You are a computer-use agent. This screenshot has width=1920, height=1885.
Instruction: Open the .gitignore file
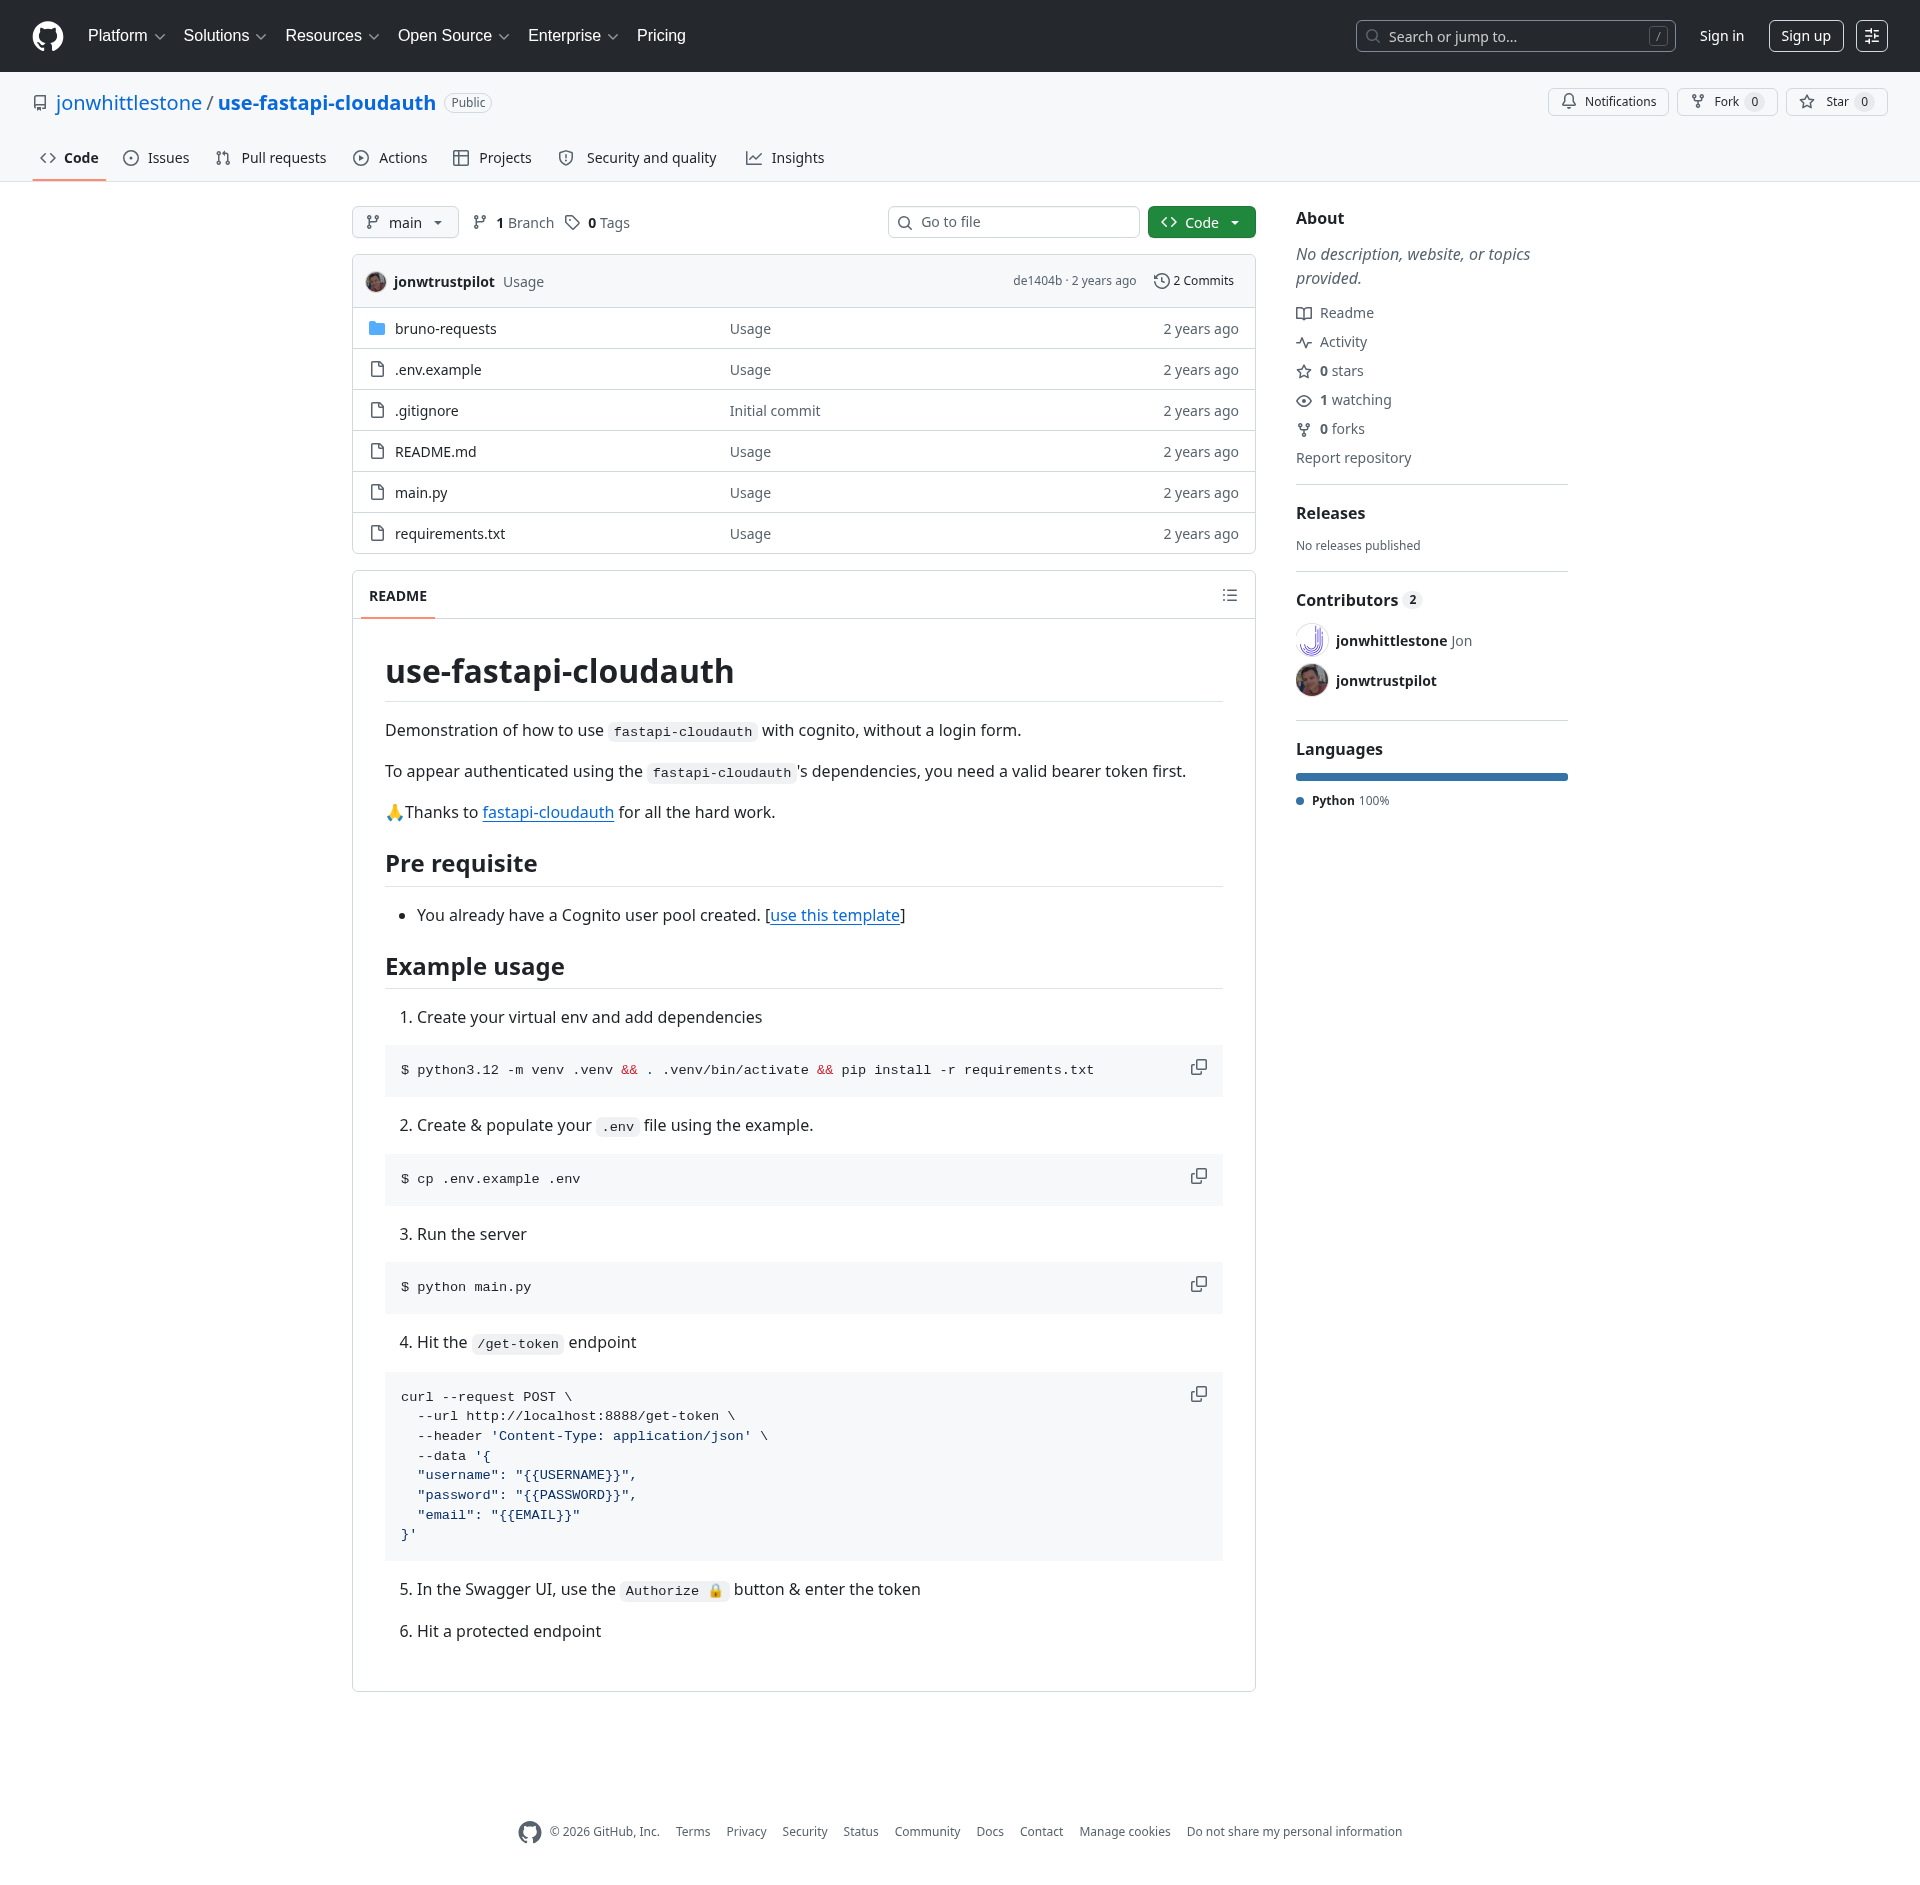click(427, 411)
